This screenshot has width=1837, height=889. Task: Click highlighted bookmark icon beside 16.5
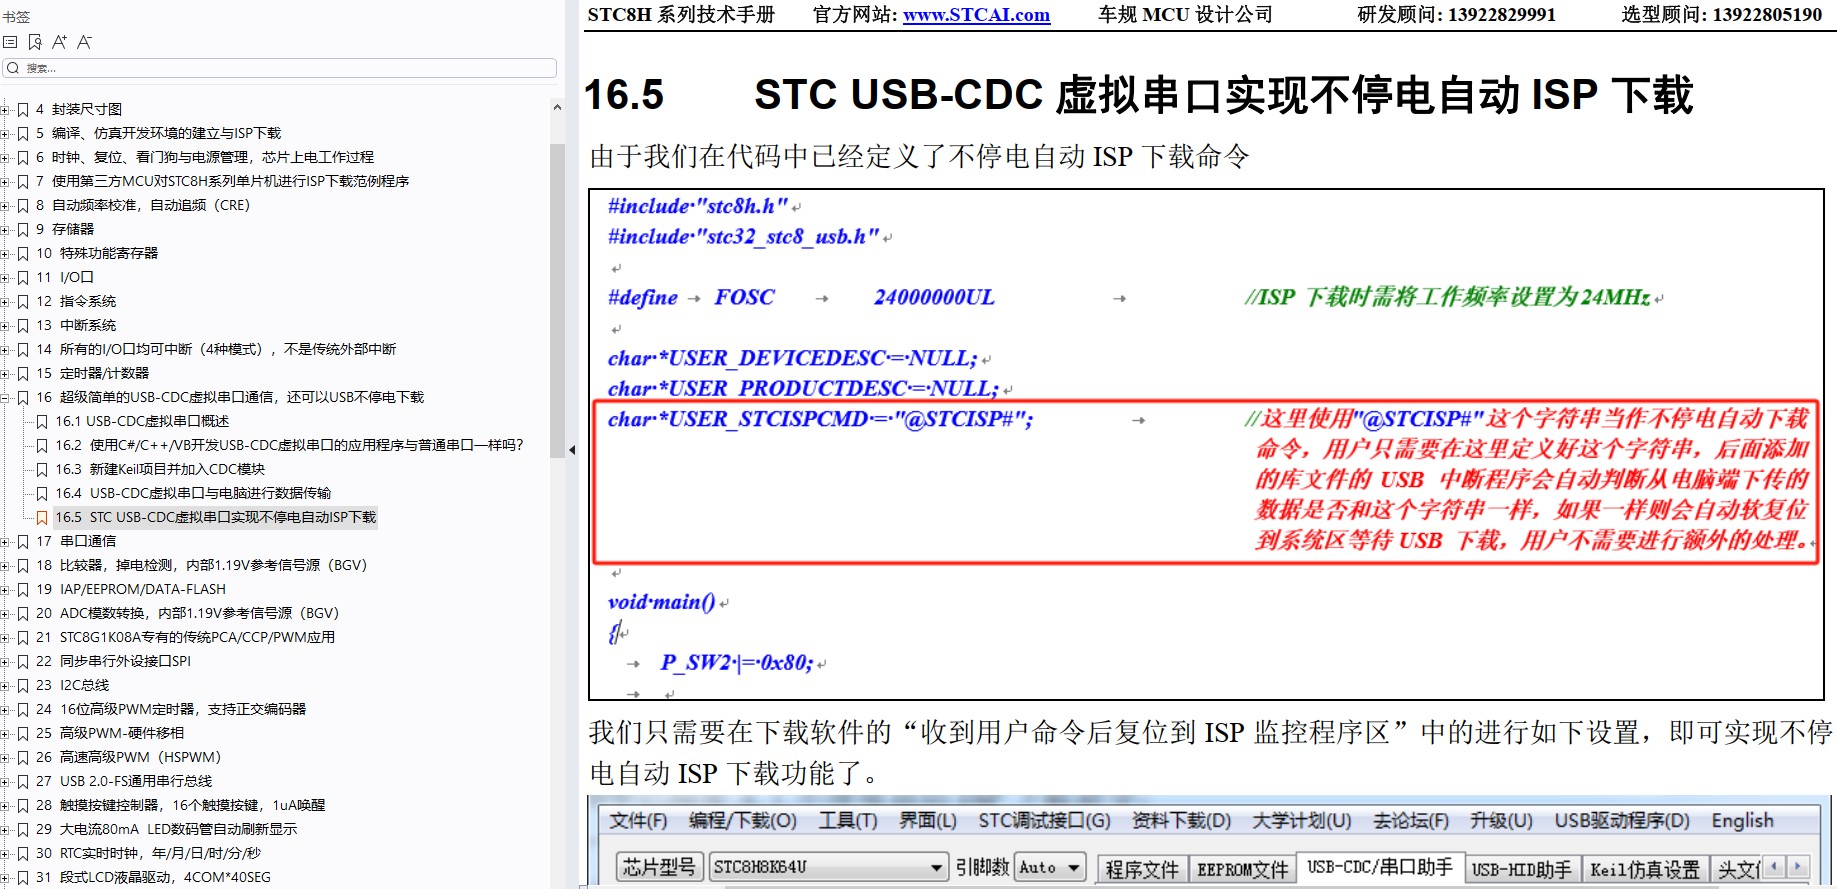42,517
